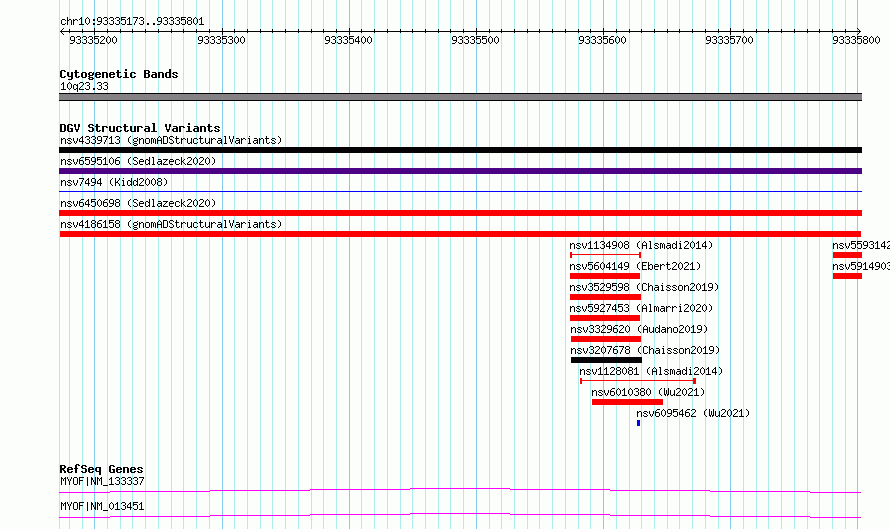Click ruler position 93335600

coord(602,40)
